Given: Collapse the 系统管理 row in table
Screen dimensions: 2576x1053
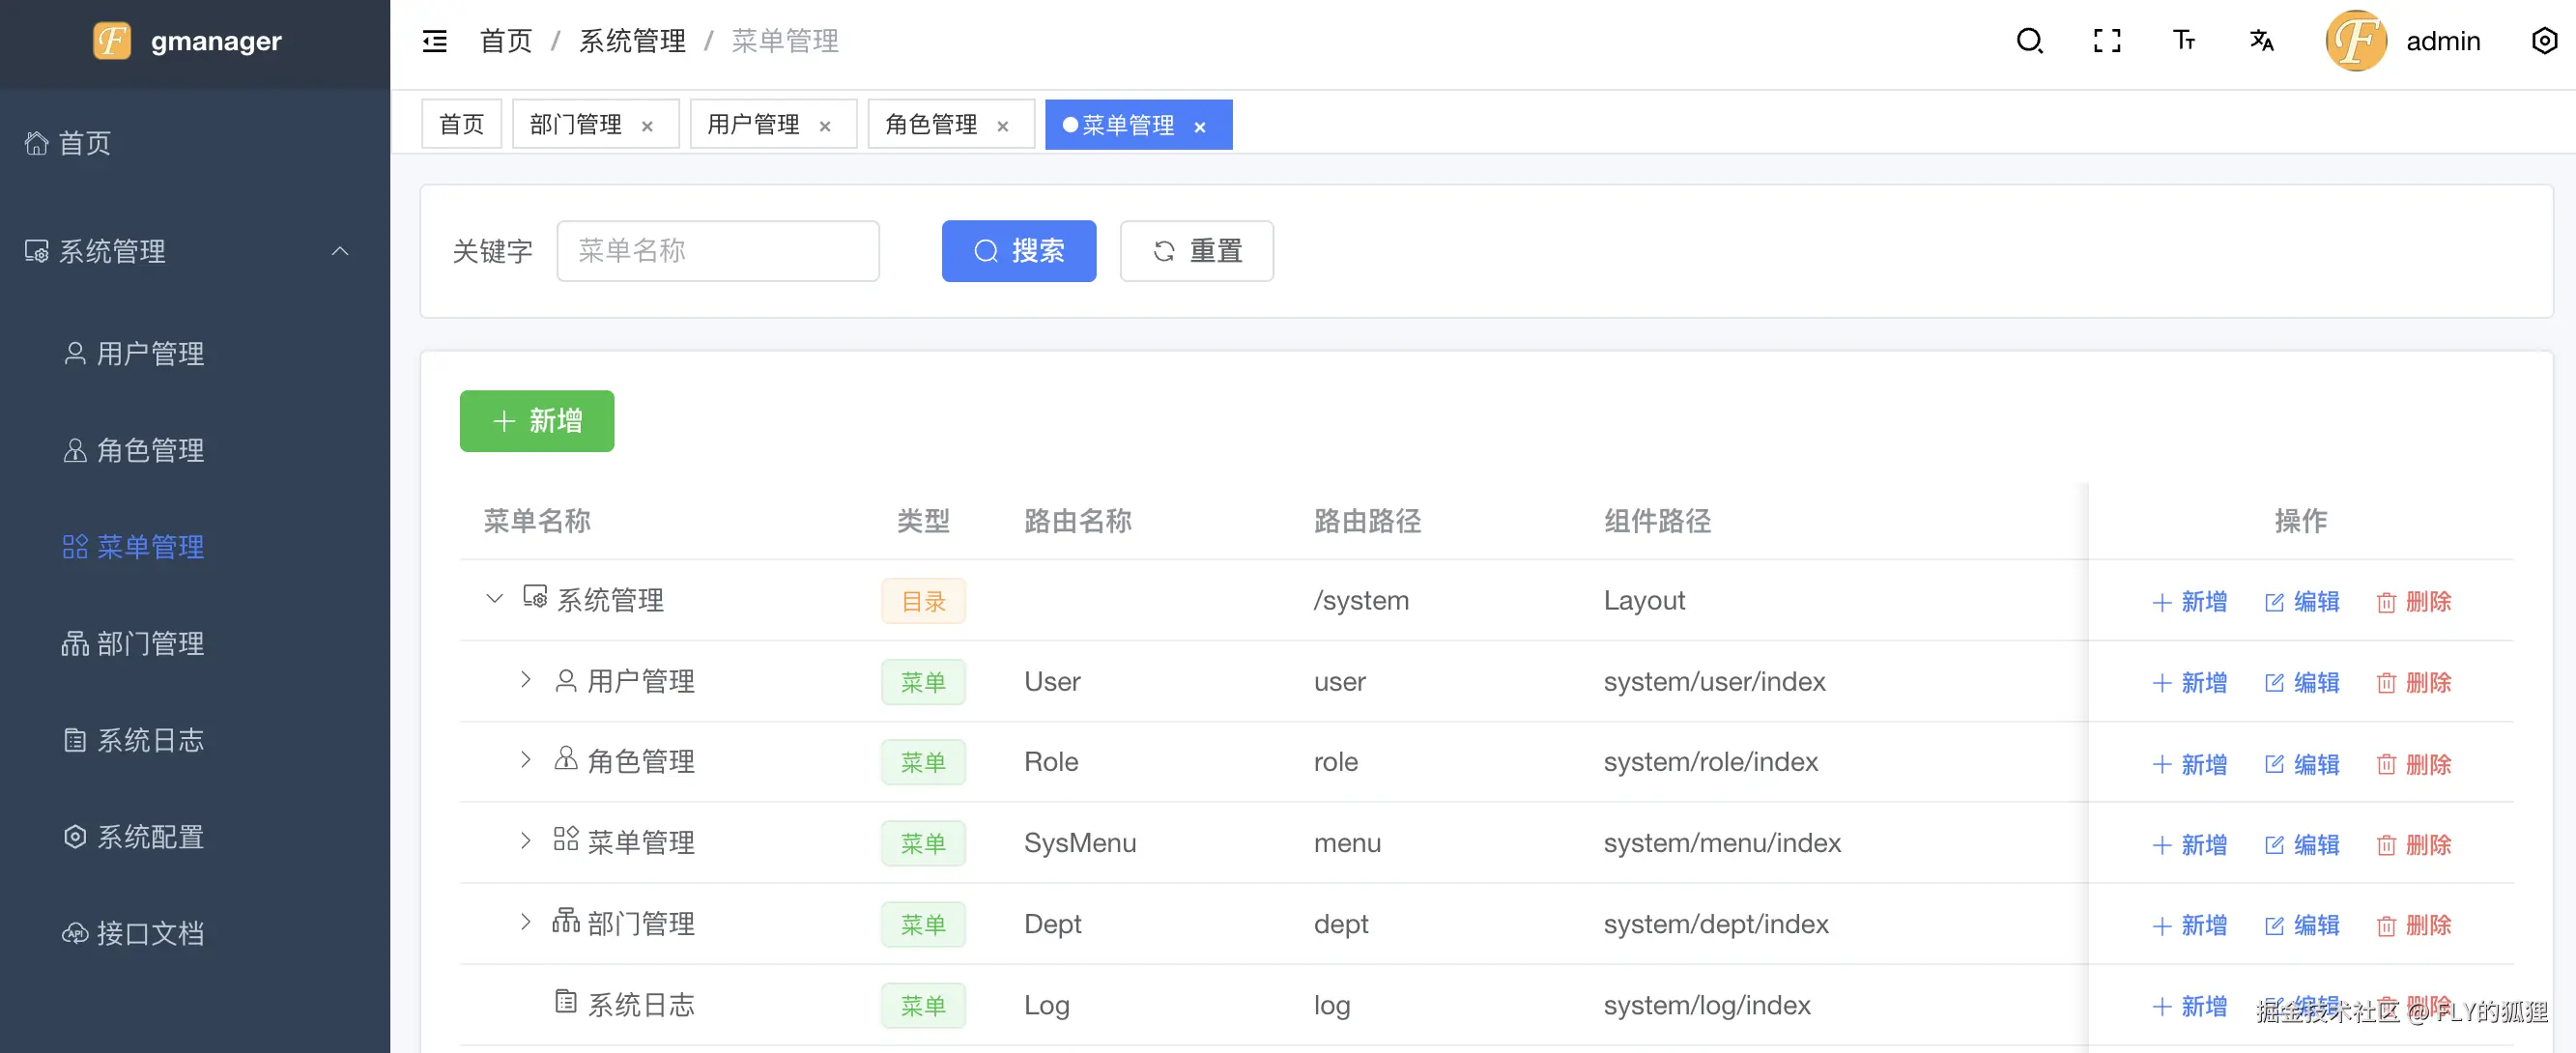Looking at the screenshot, I should click(494, 599).
